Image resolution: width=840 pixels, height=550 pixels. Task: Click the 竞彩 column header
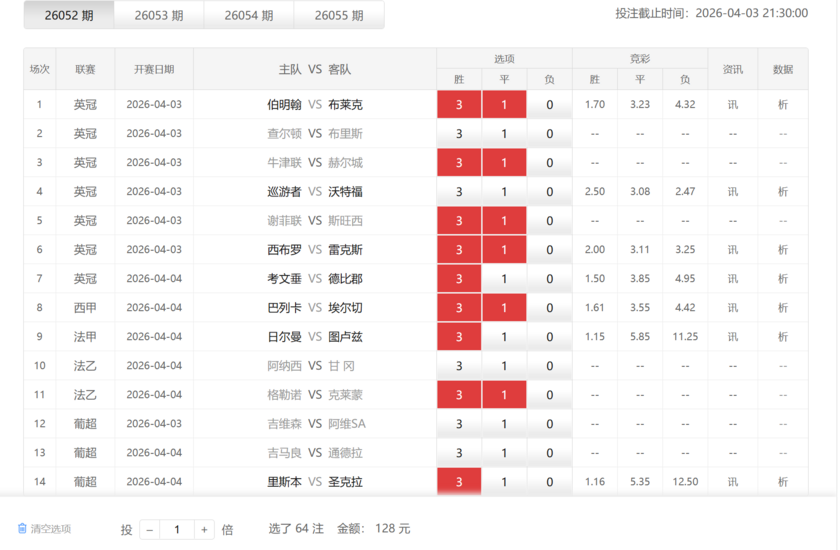pyautogui.click(x=640, y=58)
